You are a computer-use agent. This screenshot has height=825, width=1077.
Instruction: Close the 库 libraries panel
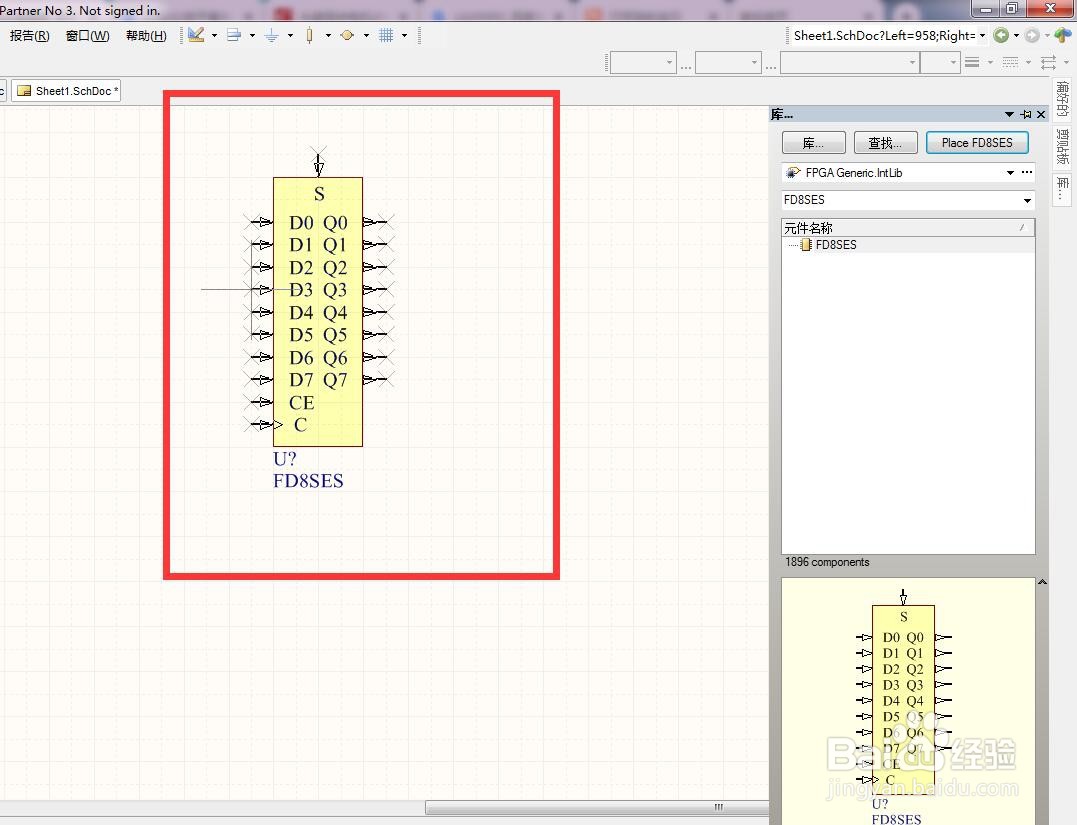tap(1041, 115)
